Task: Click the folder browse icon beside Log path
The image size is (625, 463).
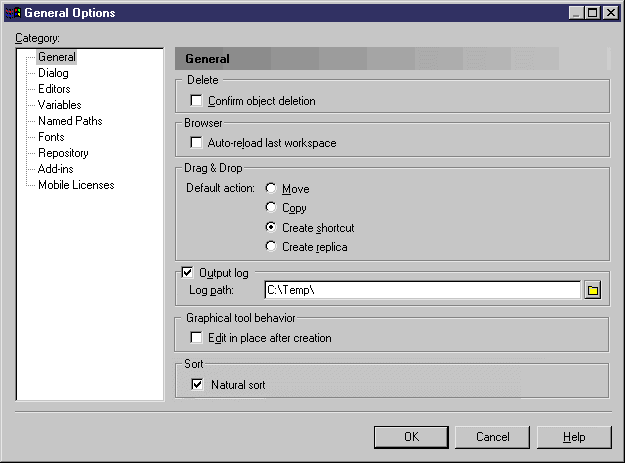Action: pos(593,290)
